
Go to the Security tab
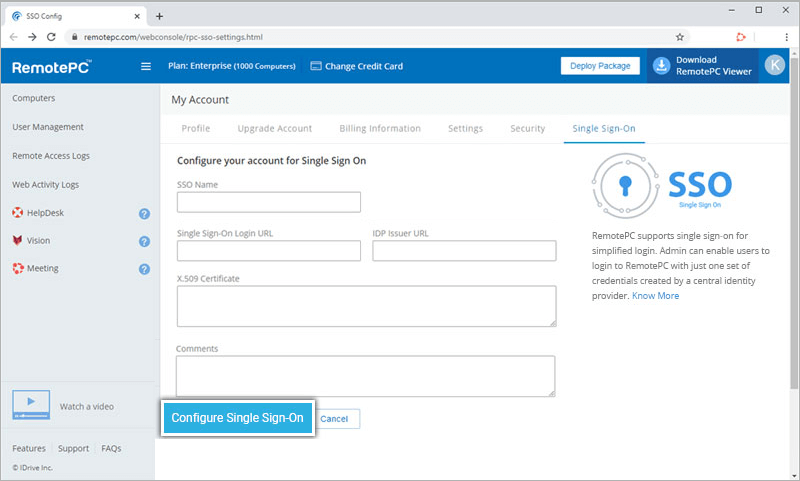(x=528, y=129)
